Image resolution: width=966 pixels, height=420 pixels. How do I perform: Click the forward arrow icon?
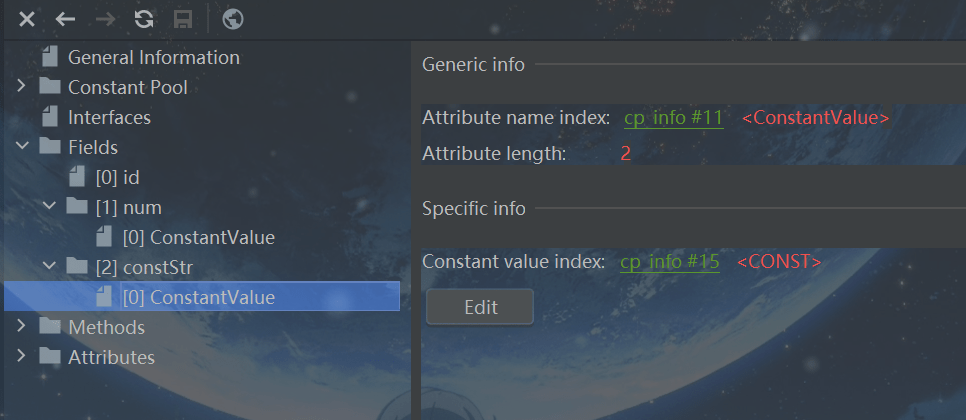105,19
